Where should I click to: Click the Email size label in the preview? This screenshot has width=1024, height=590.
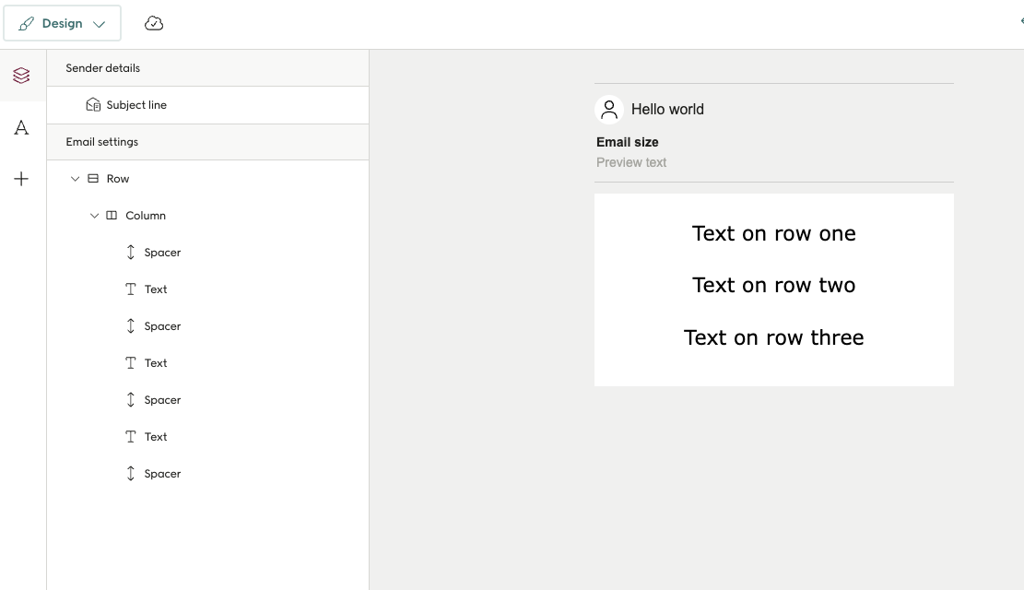[x=627, y=142]
